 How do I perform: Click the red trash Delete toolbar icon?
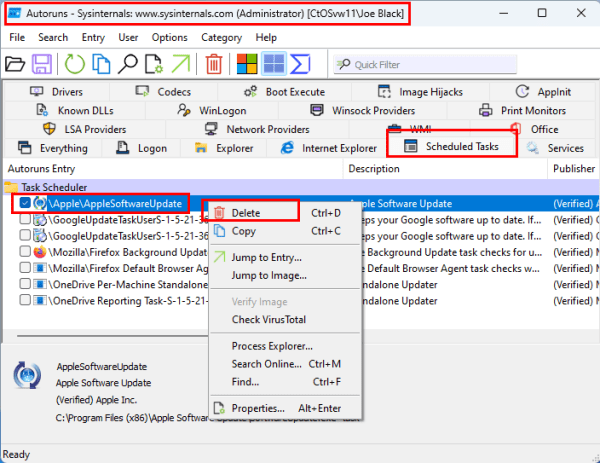214,64
